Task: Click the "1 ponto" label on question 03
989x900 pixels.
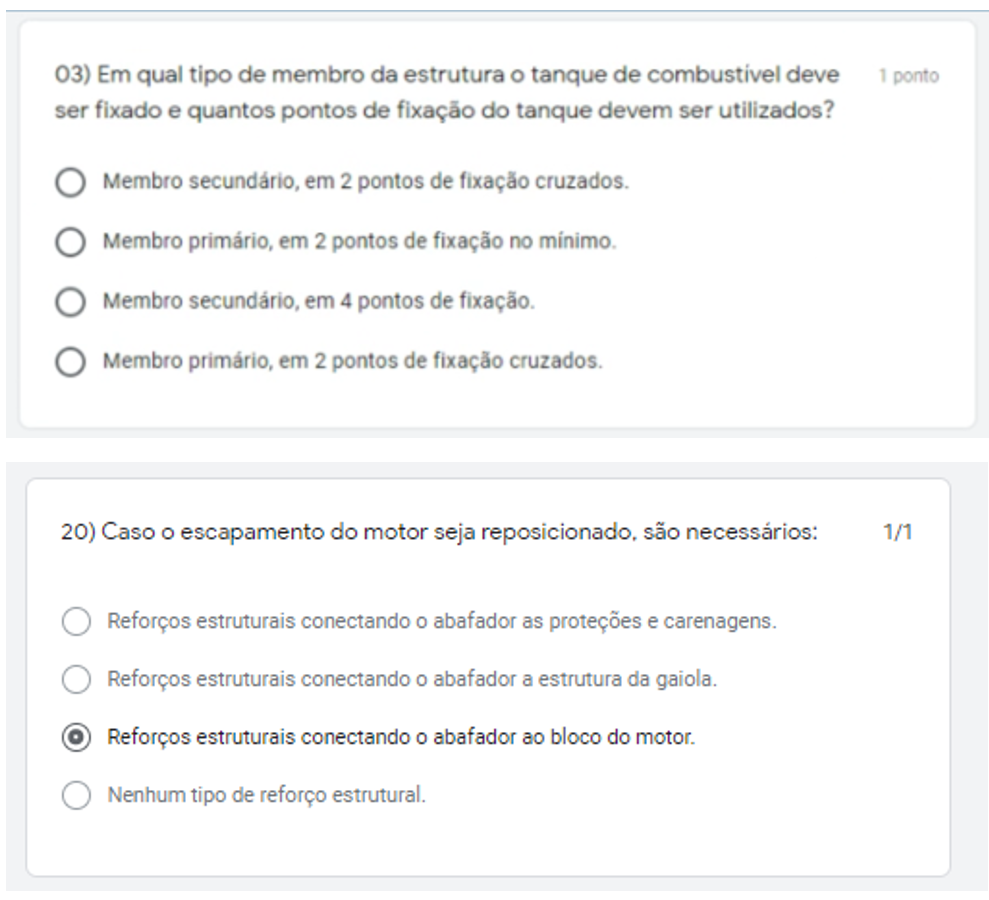Action: [908, 77]
